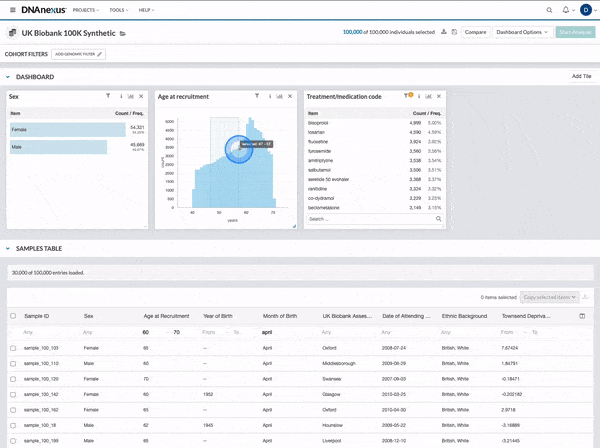This screenshot has width=600, height=448.
Task: Collapse the Dashboard section
Action: click(9, 77)
